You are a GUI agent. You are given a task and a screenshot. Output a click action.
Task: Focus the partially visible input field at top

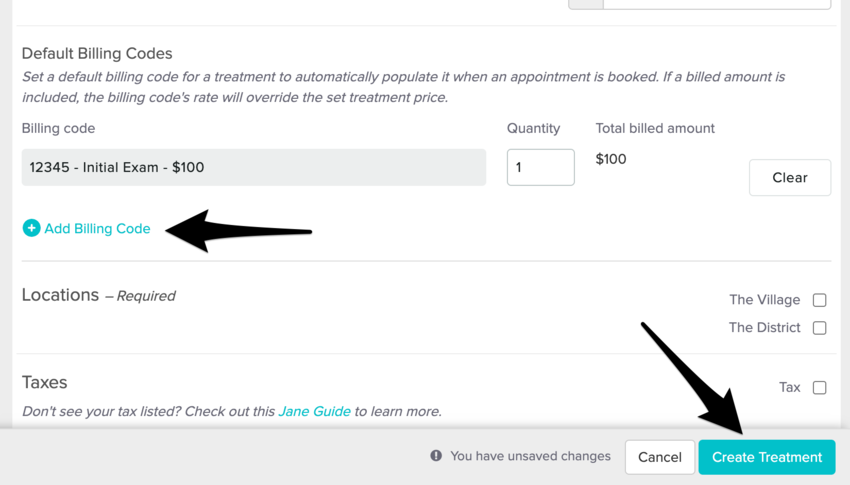(x=716, y=3)
